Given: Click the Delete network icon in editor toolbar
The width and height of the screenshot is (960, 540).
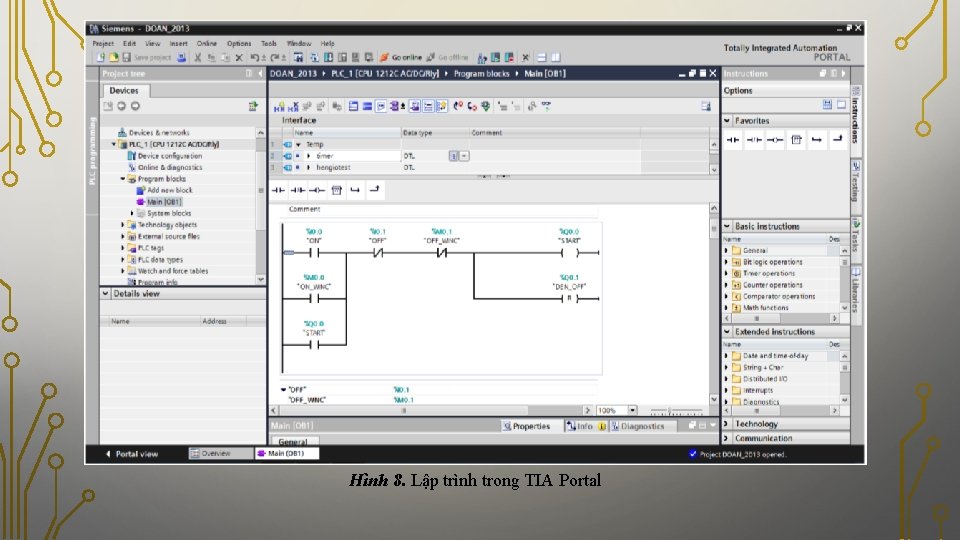Looking at the screenshot, I should tap(293, 107).
